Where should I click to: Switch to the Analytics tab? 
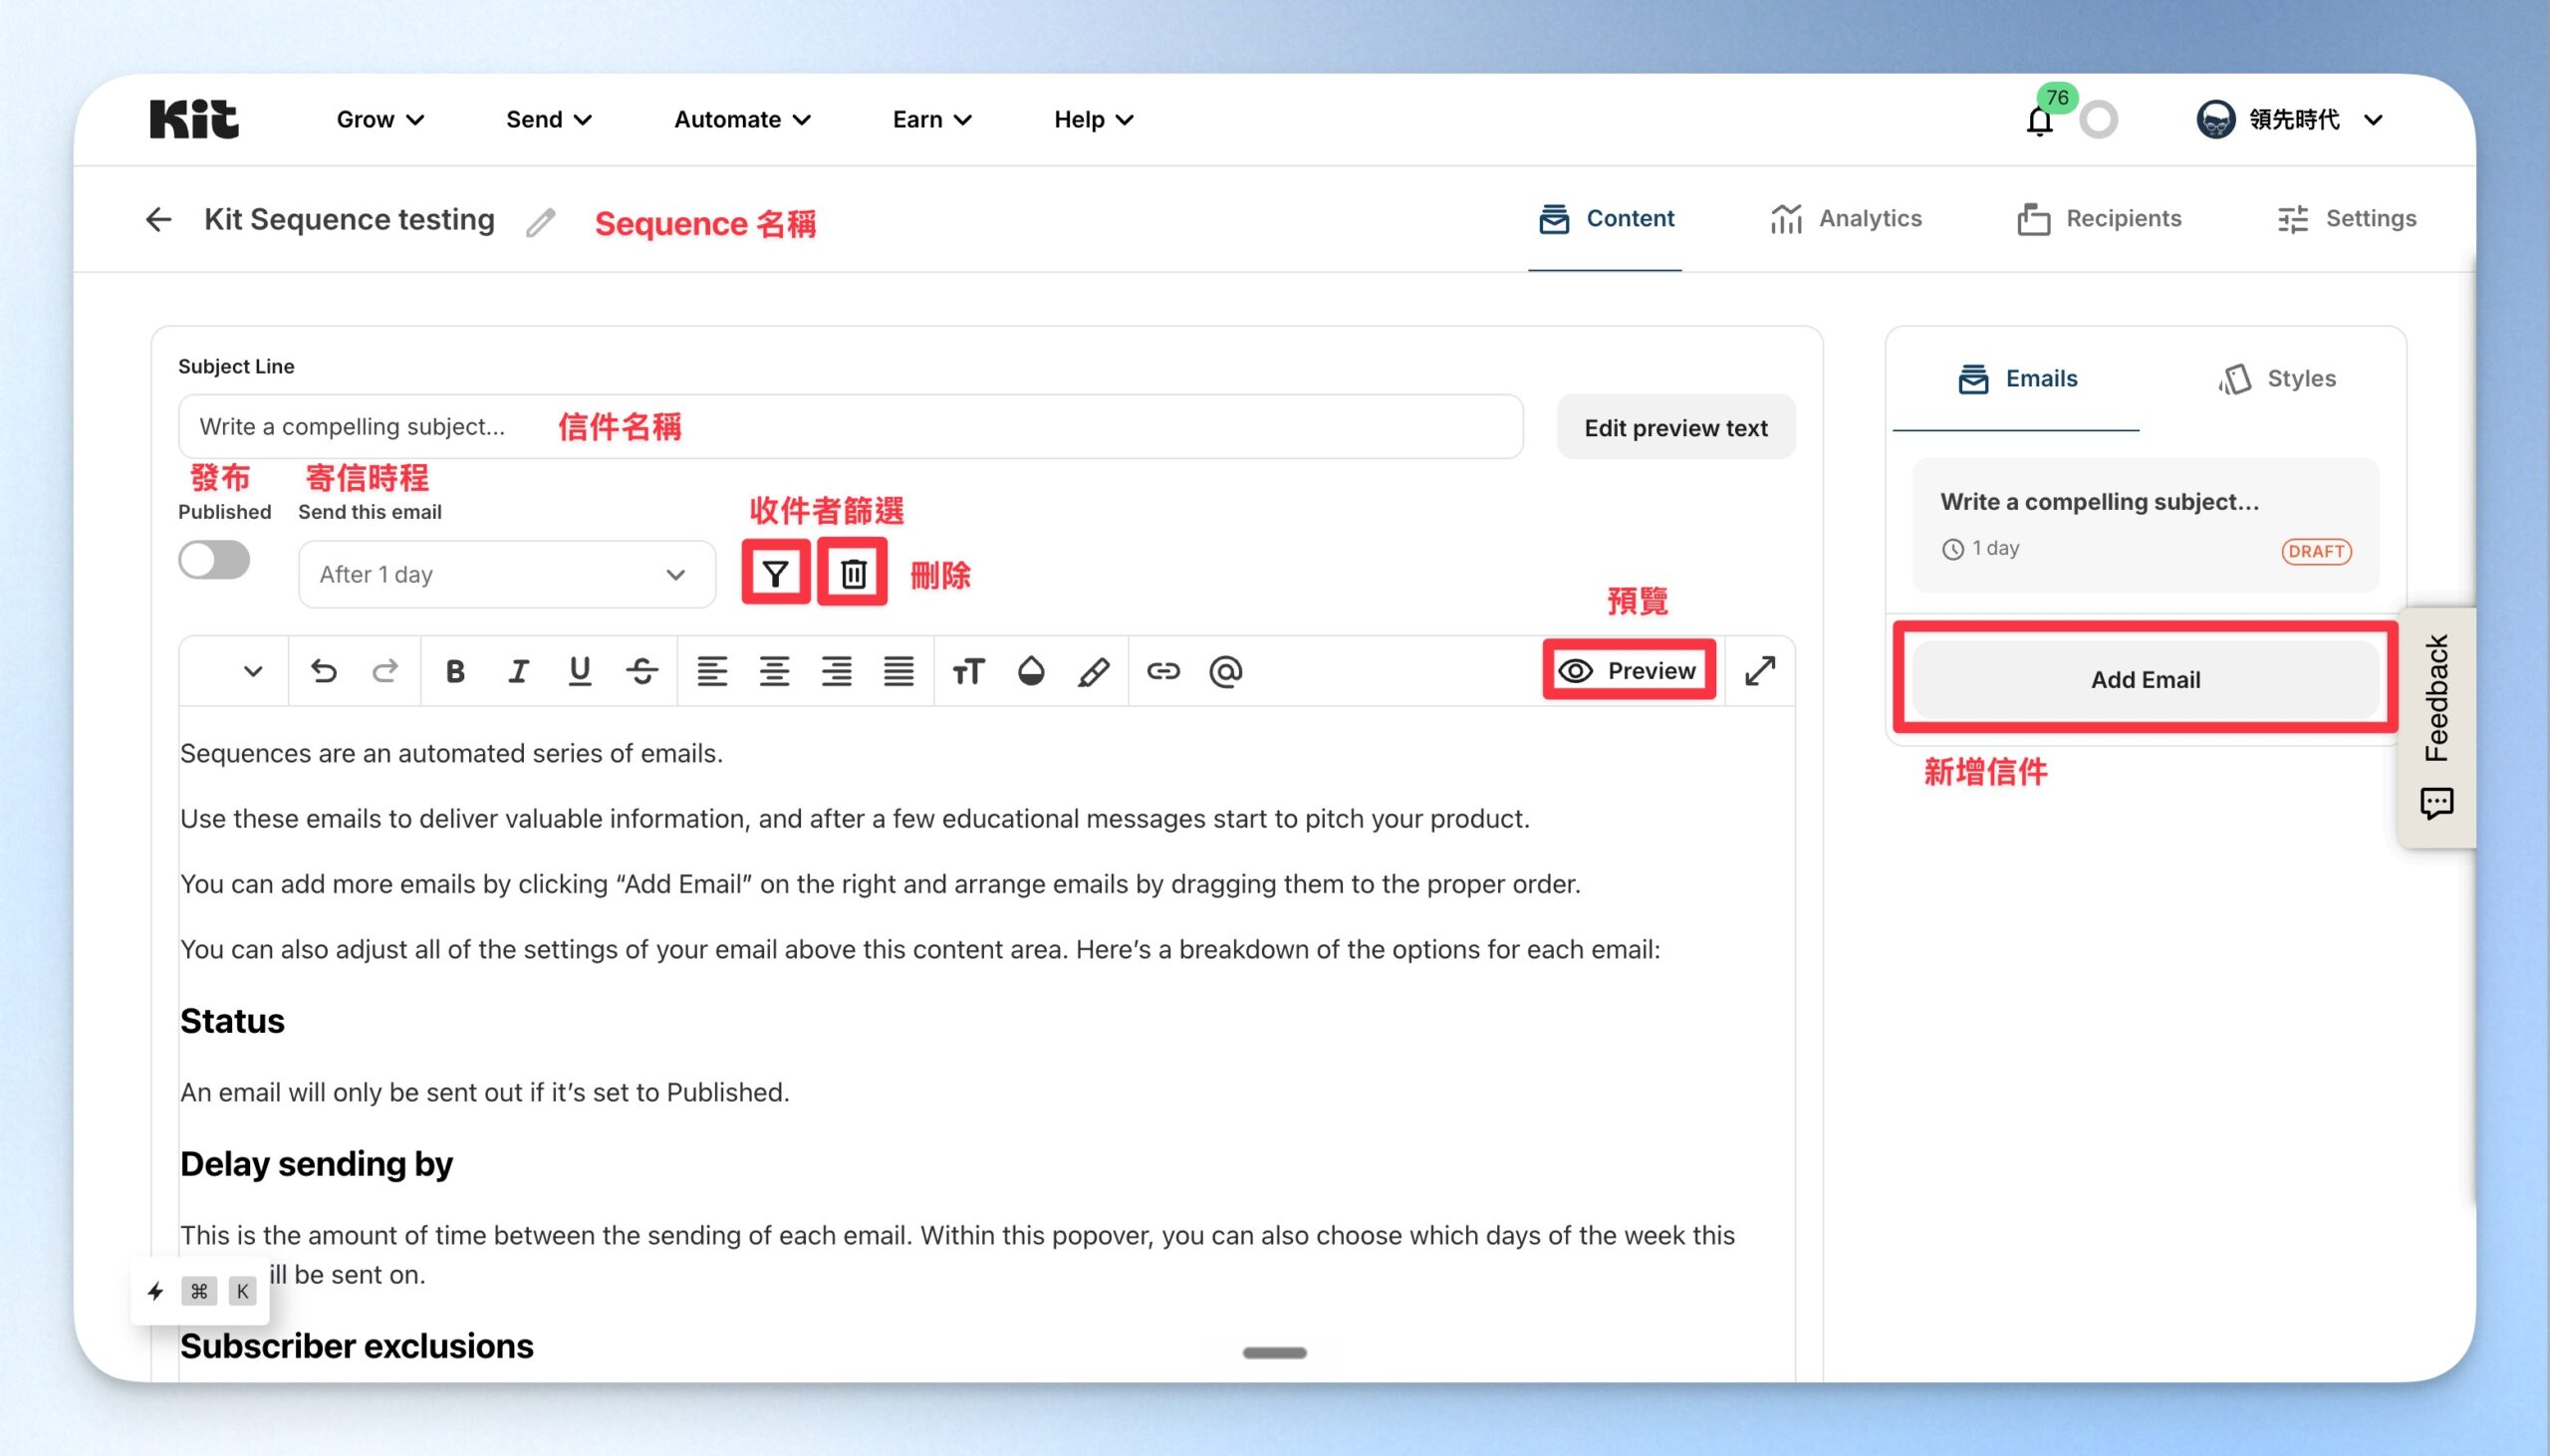coord(1846,218)
